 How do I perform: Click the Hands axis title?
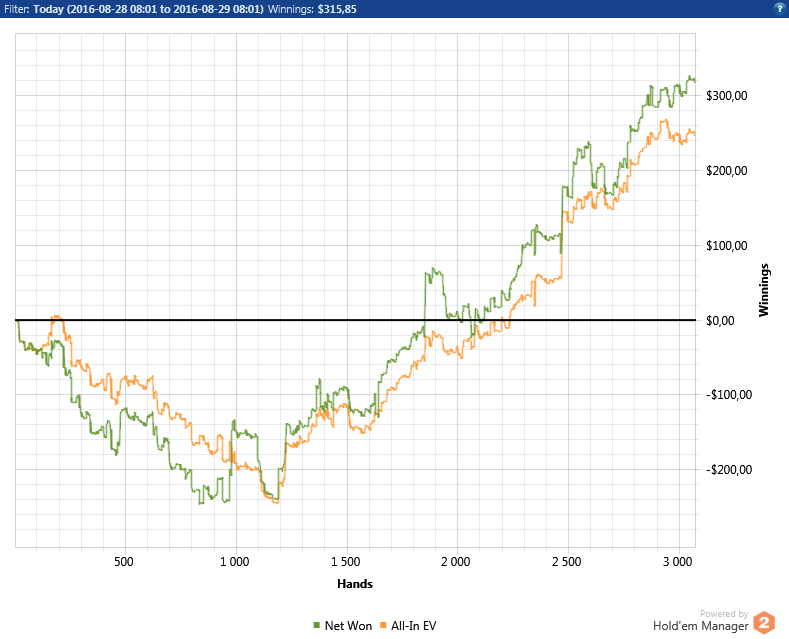tap(355, 584)
